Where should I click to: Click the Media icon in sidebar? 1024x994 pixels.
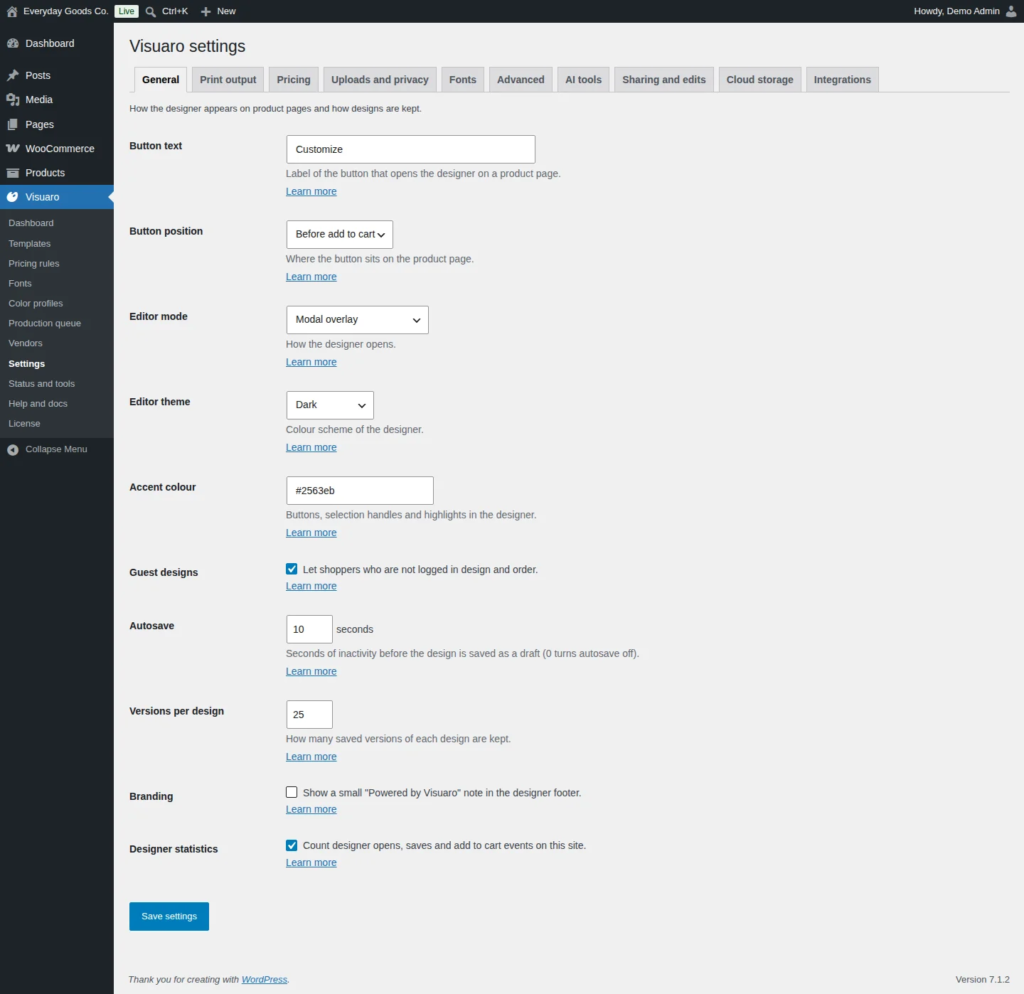point(12,99)
